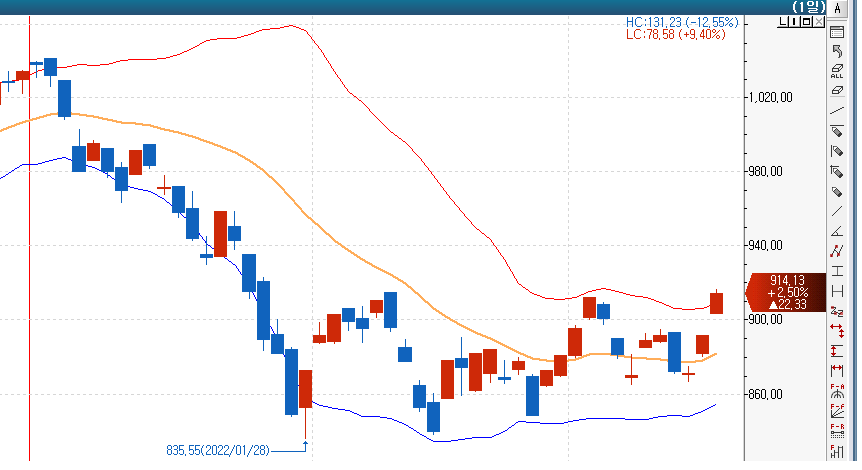This screenshot has width=862, height=470.
Task: Click the 914.13 current price tag
Action: click(x=787, y=292)
